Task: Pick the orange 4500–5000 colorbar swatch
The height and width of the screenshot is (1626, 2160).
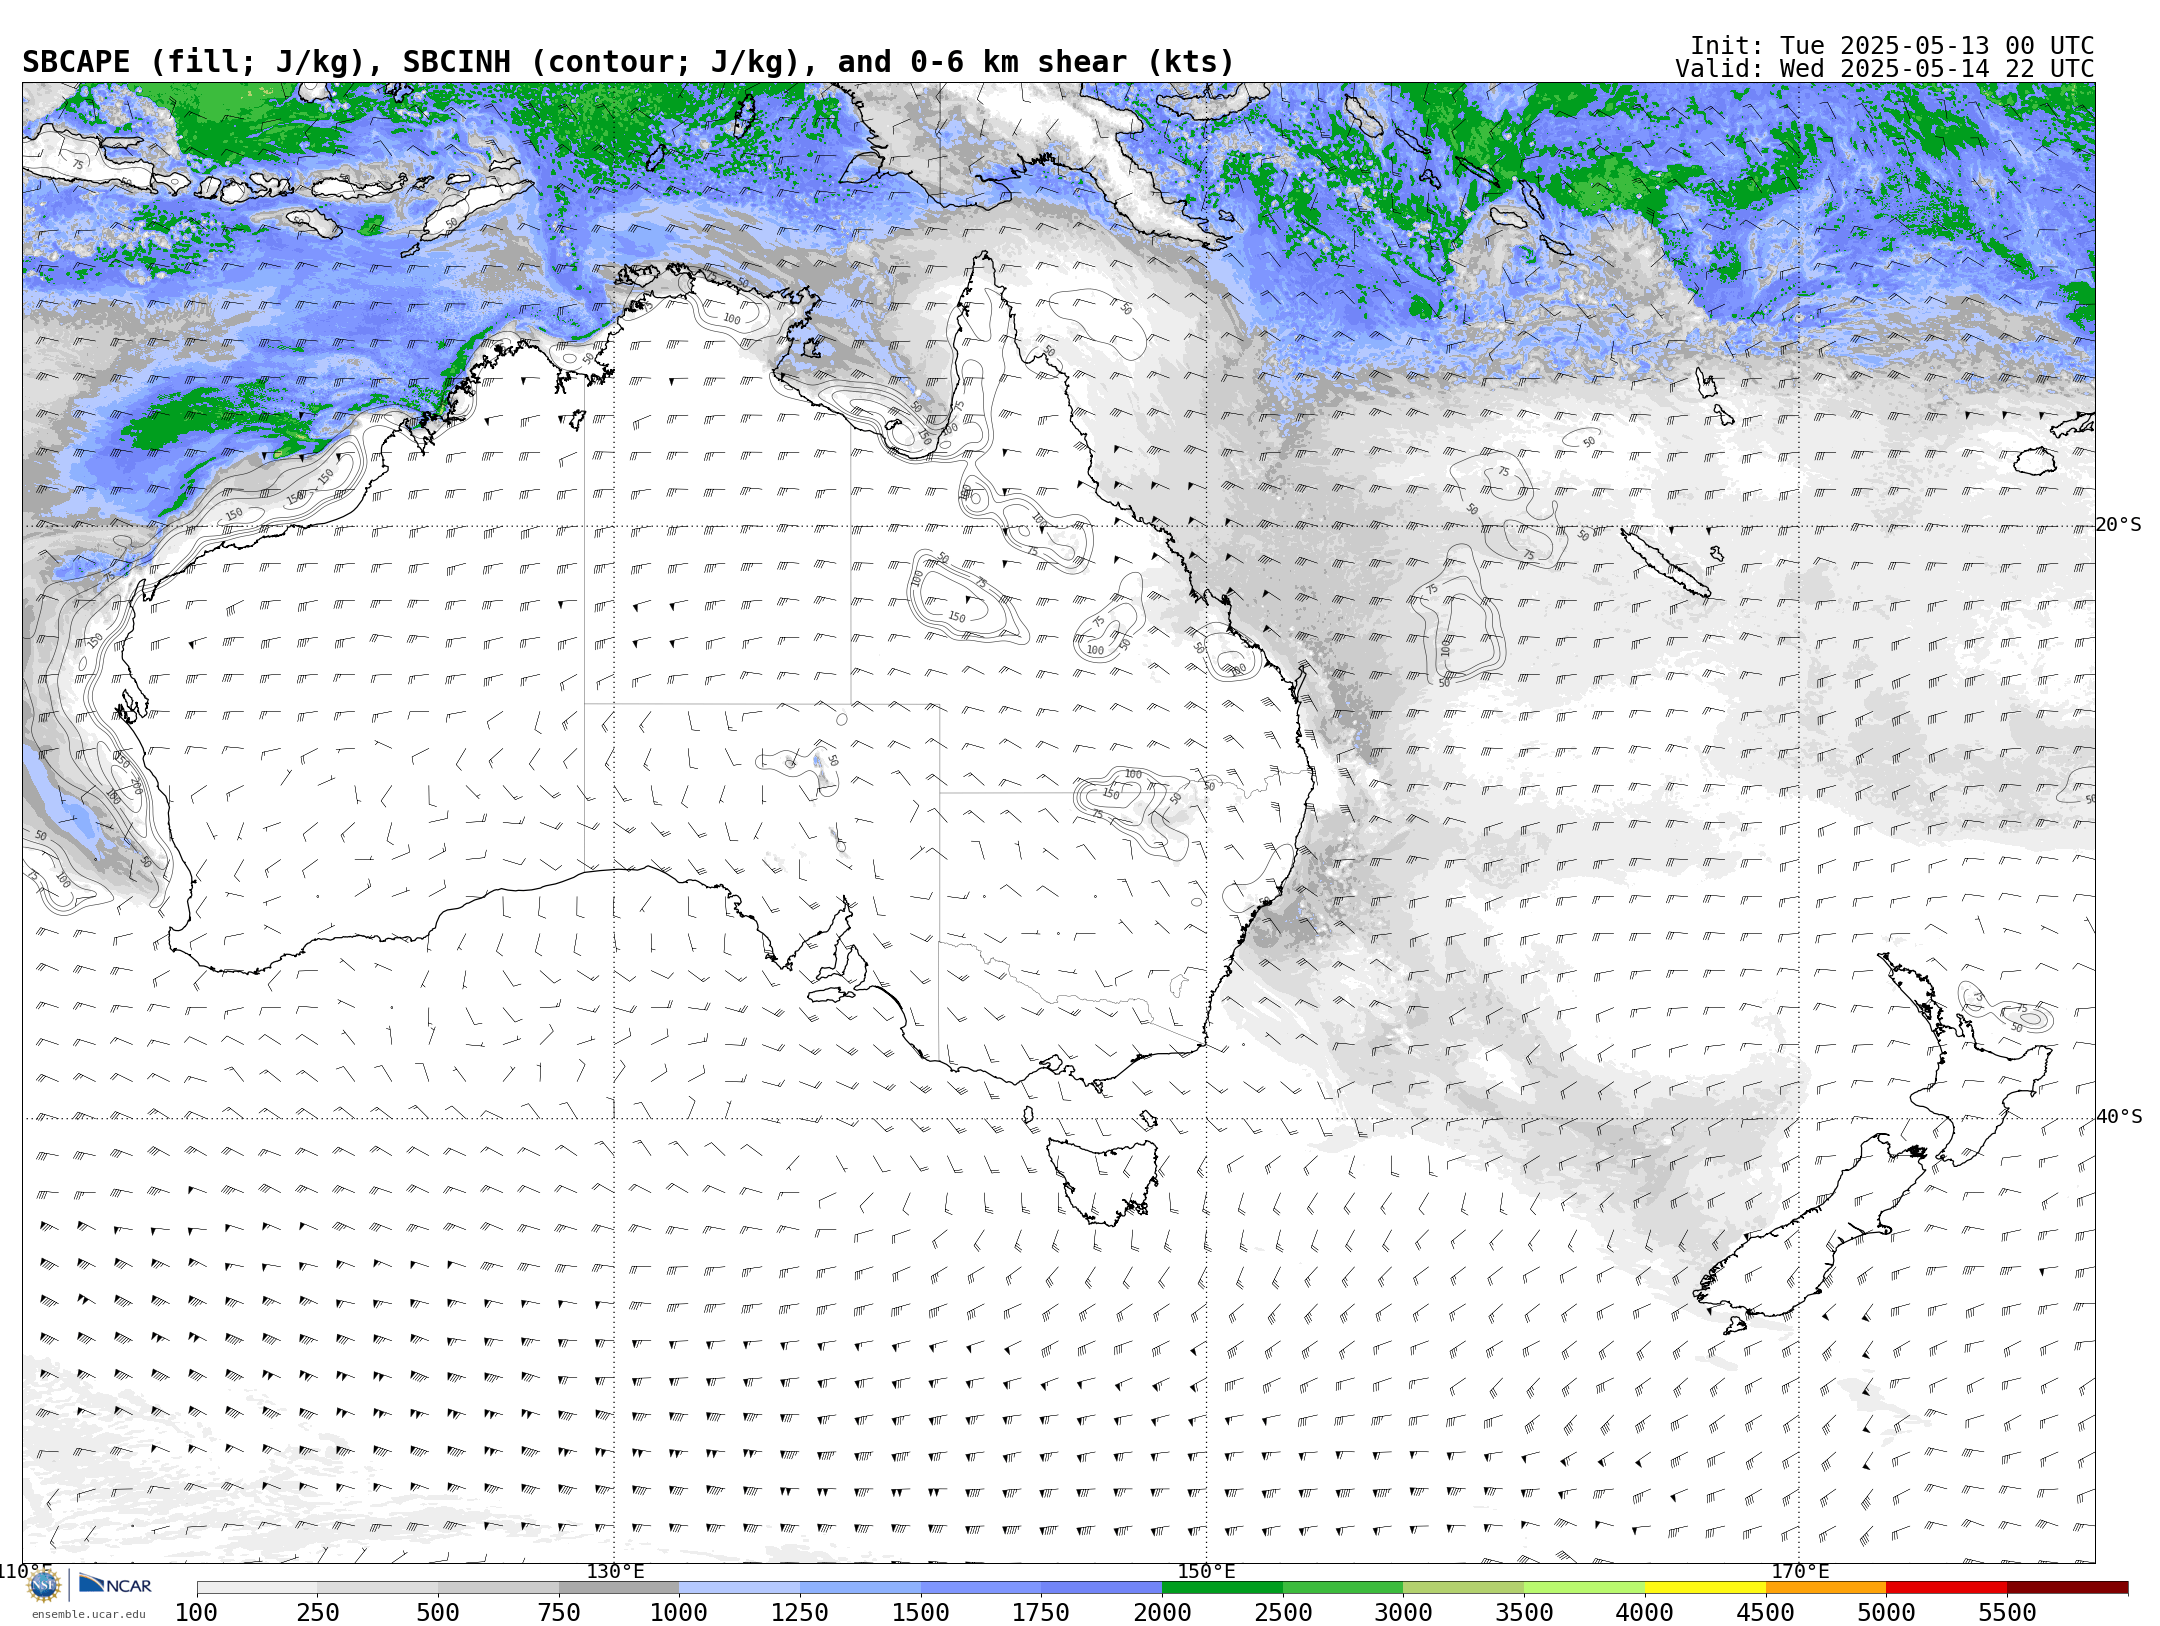Action: point(1826,1588)
